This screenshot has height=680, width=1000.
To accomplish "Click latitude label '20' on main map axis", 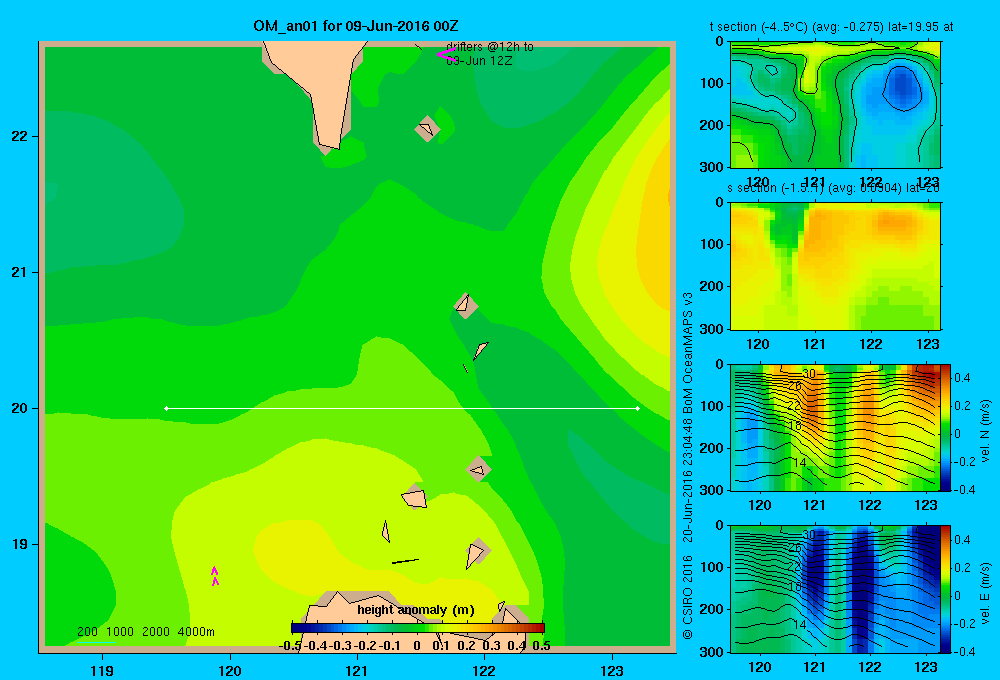I will point(19,408).
